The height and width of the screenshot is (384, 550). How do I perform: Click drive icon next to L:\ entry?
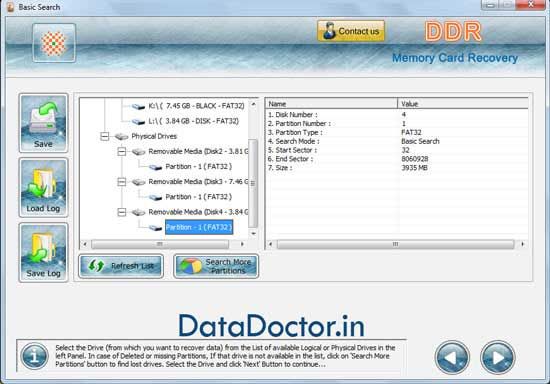pos(139,122)
